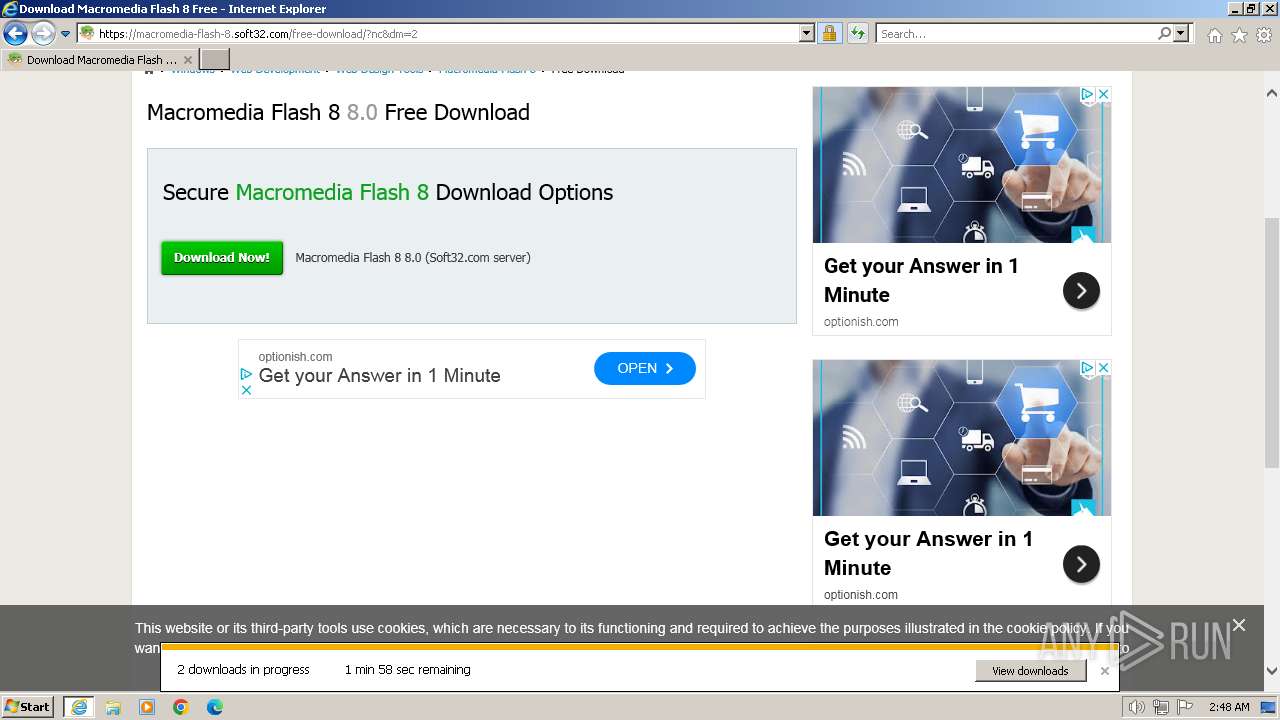Click 'Secure Macromedia Flash 8 Download Options' text
1280x720 pixels.
[x=388, y=192]
